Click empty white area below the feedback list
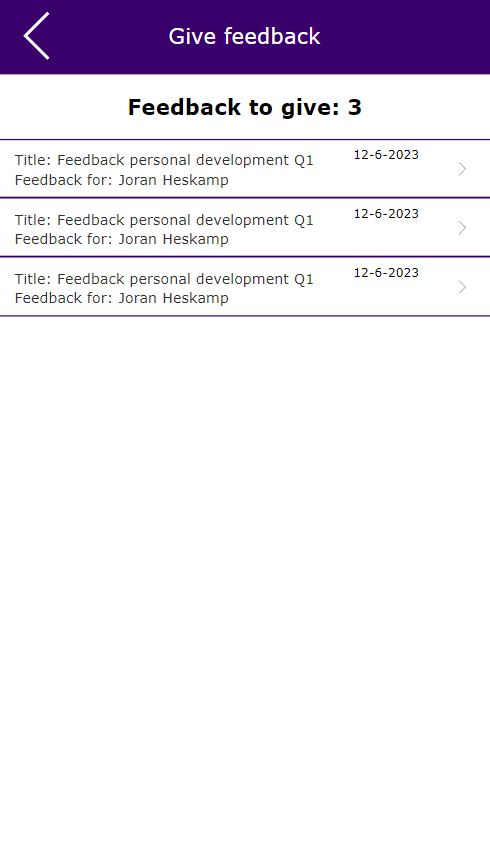The width and height of the screenshot is (490, 862). coord(245,588)
